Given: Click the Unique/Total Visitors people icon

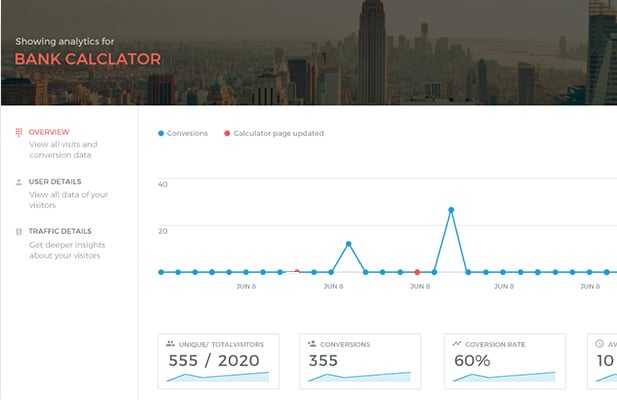Looking at the screenshot, I should (171, 344).
